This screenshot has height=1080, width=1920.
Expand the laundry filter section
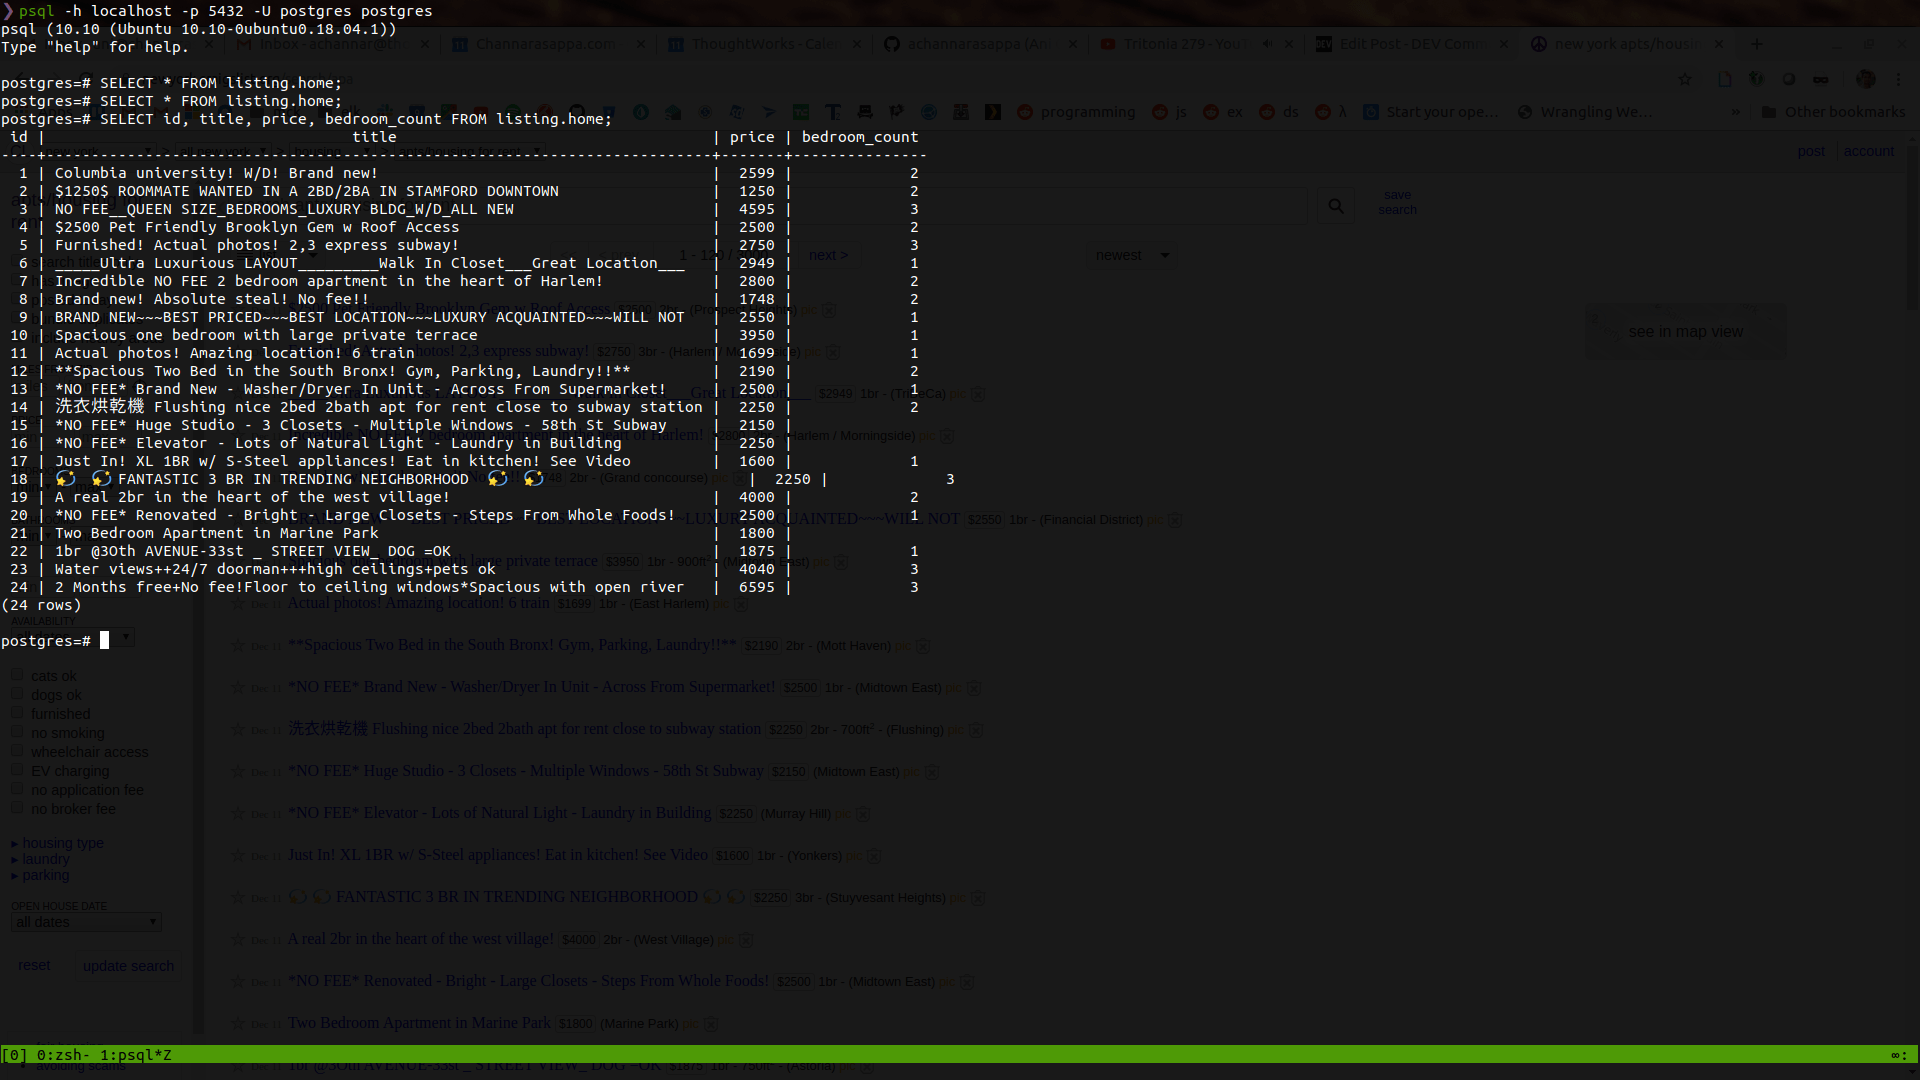[46, 859]
